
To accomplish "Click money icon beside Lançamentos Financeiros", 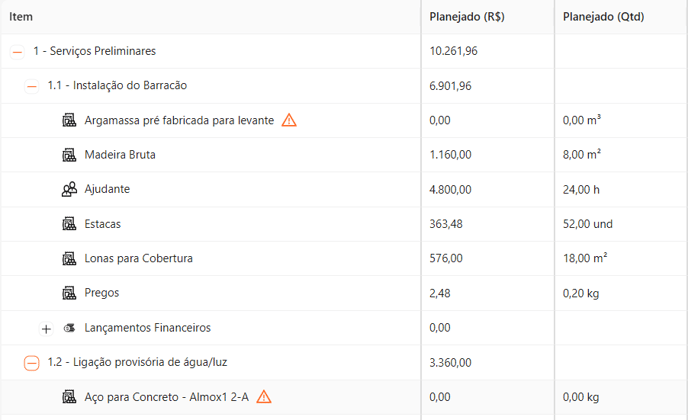I will click(x=69, y=328).
